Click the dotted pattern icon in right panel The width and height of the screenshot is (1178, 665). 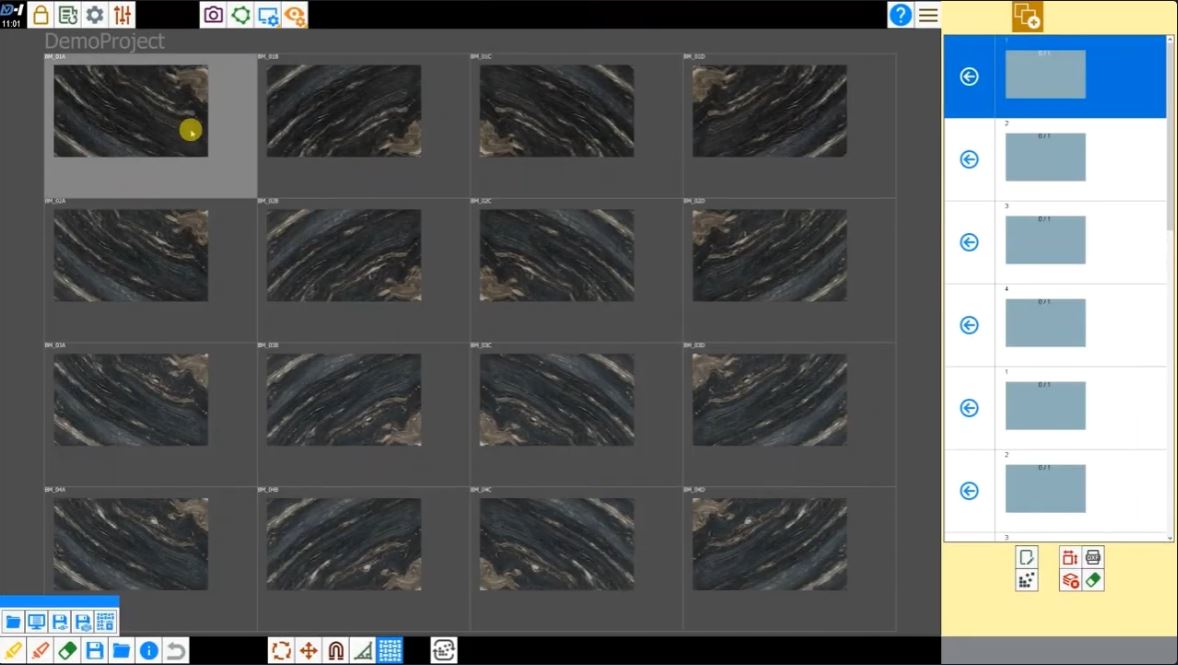[1026, 580]
